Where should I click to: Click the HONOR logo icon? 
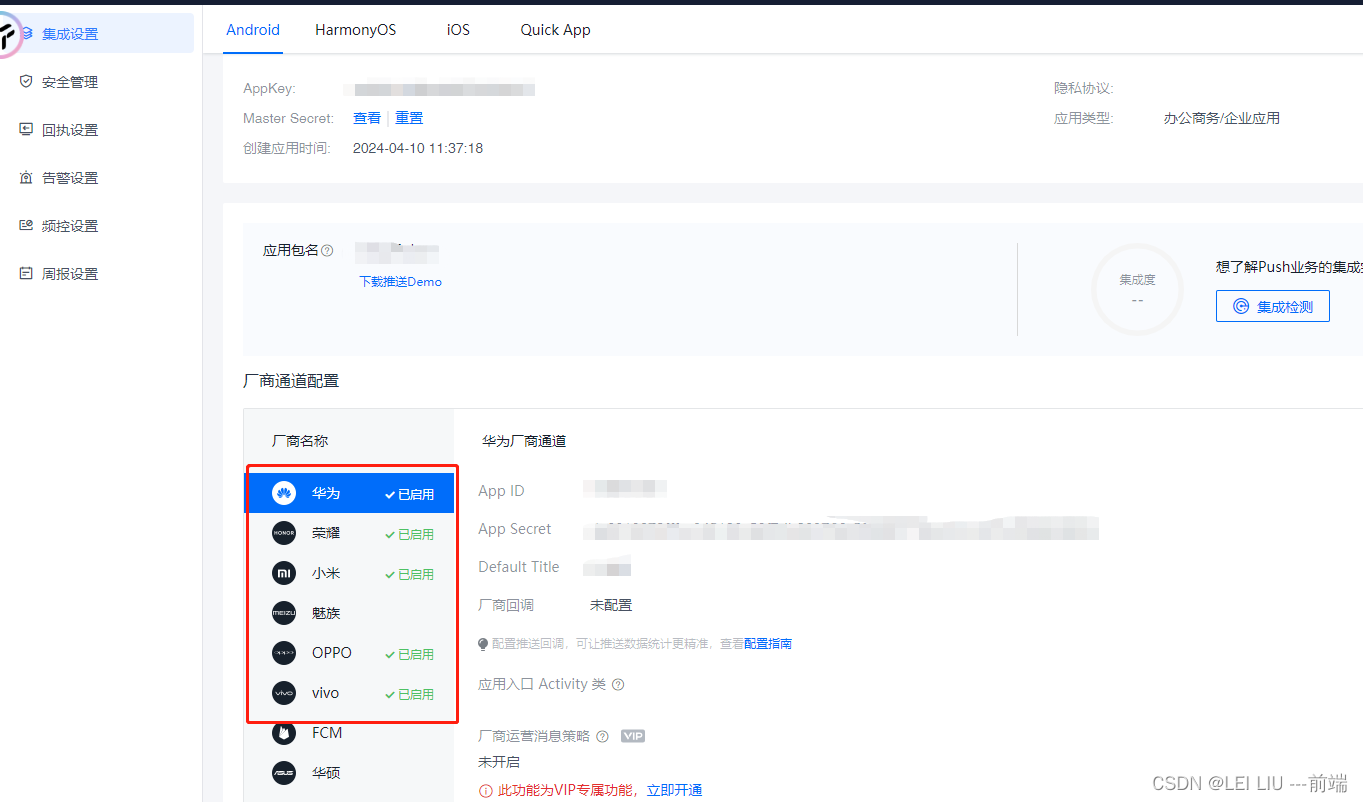pyautogui.click(x=284, y=533)
